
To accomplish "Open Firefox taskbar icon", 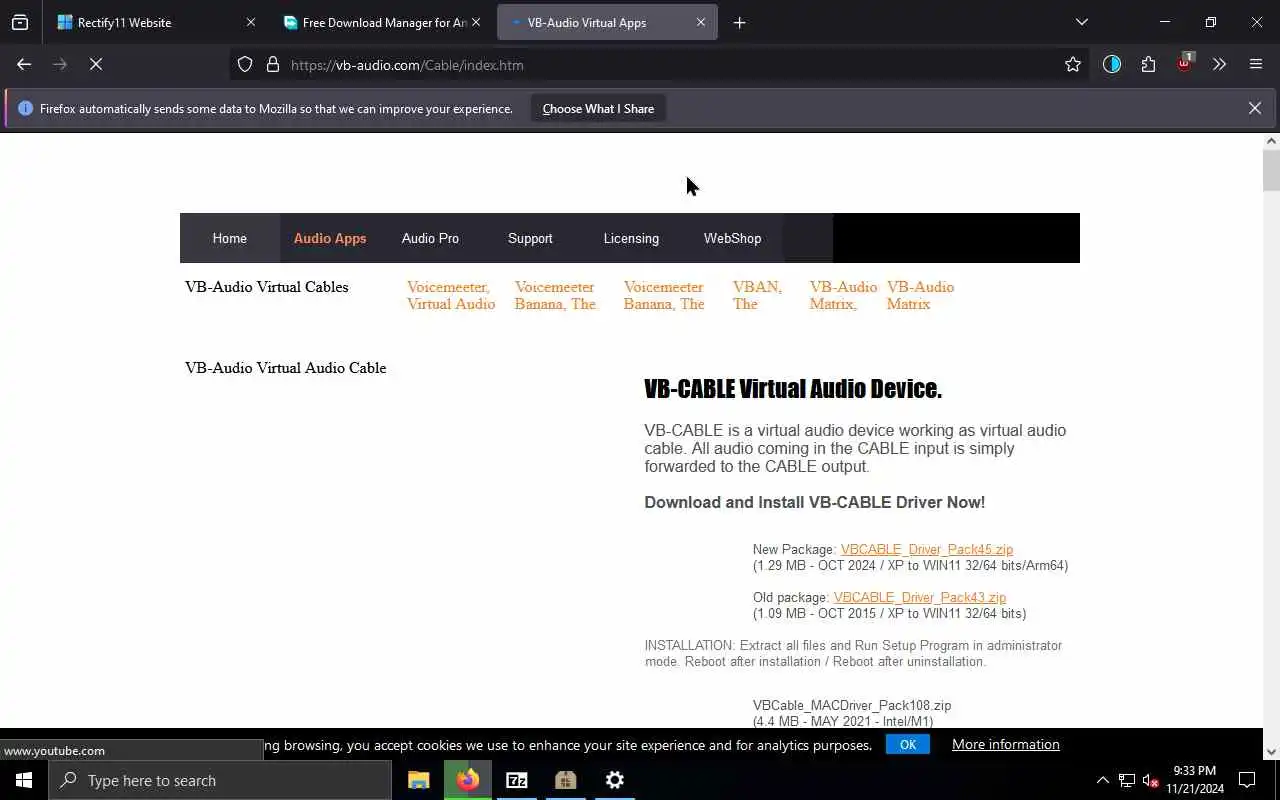I will (x=468, y=780).
